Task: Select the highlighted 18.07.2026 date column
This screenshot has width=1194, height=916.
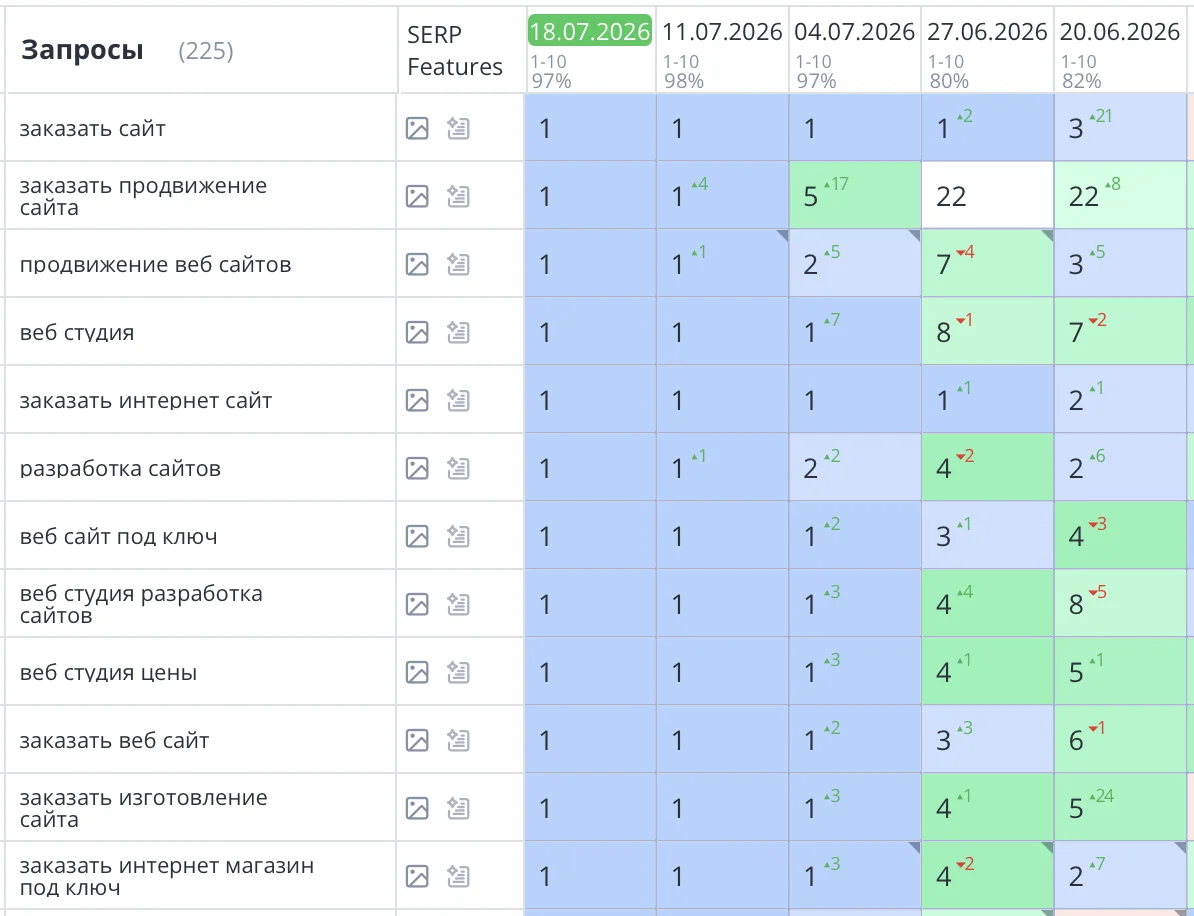Action: point(590,31)
